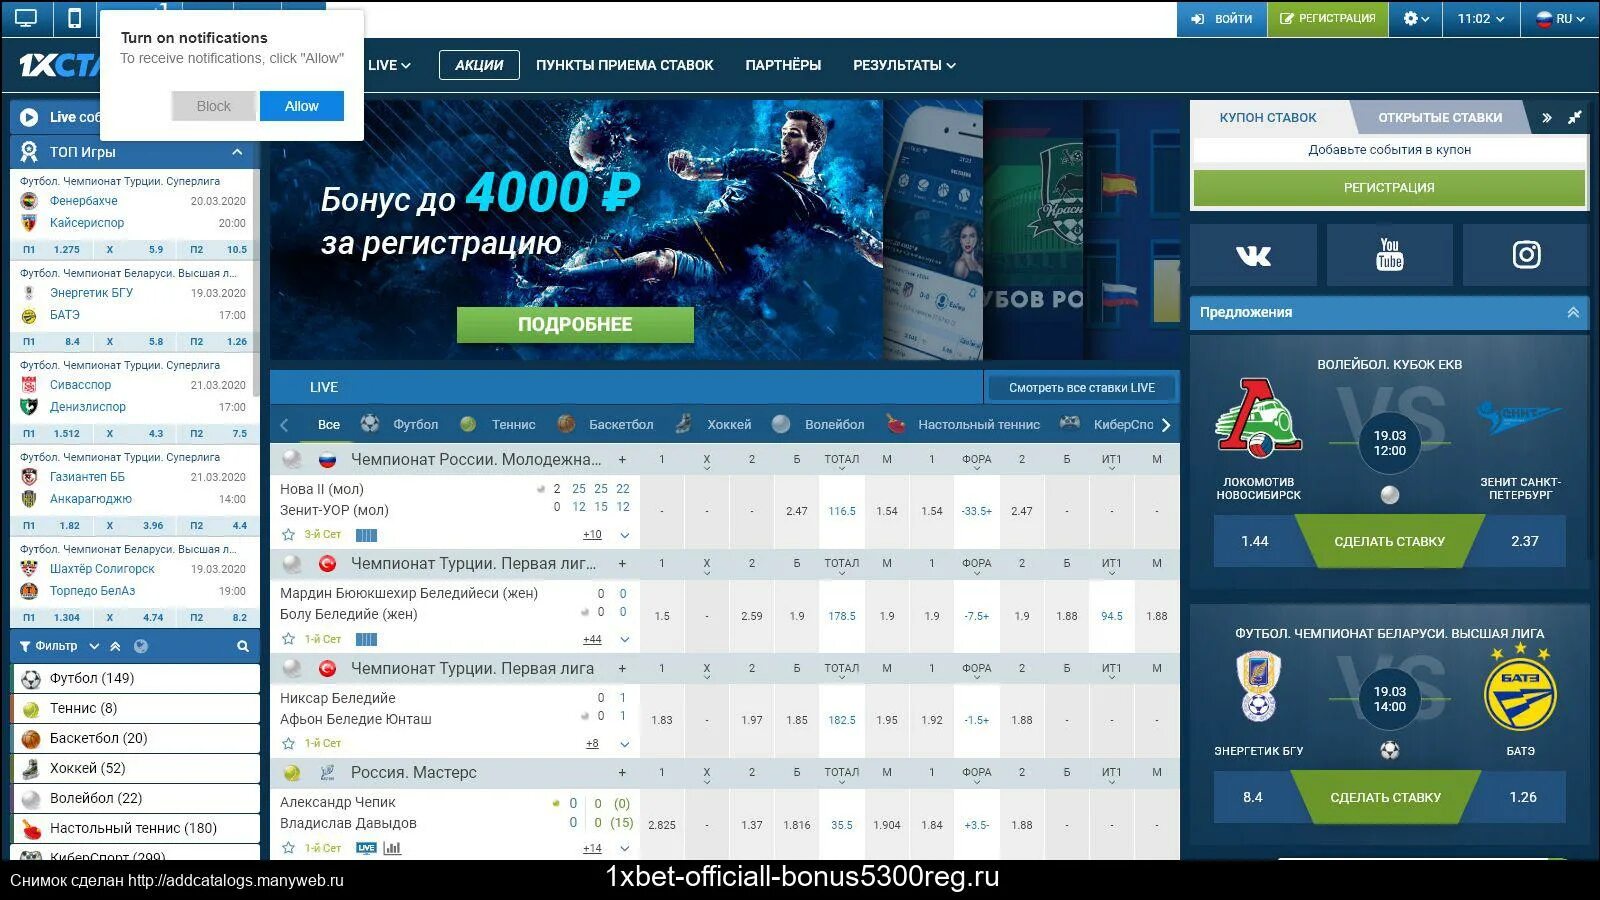This screenshot has width=1600, height=900.
Task: Open LIVE navigation dropdown
Action: click(389, 65)
